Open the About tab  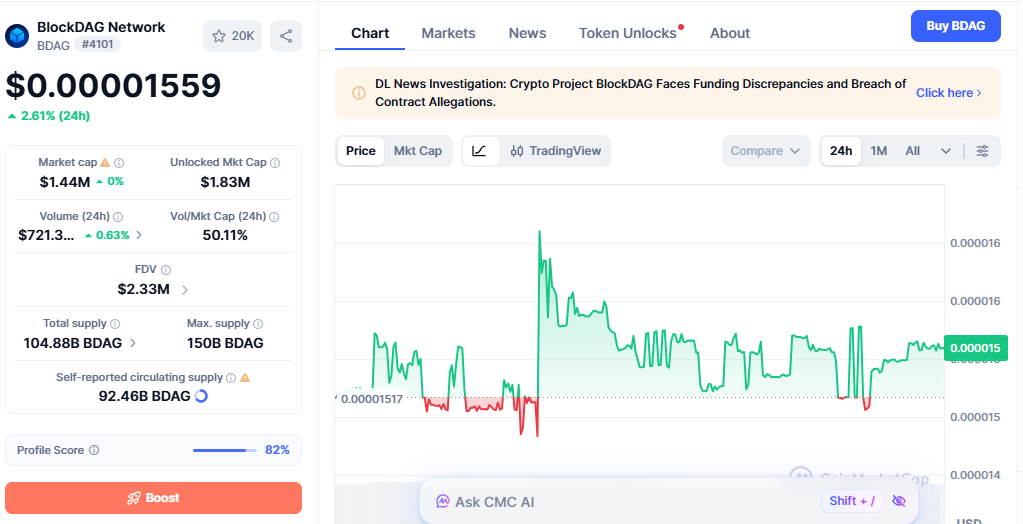point(729,33)
